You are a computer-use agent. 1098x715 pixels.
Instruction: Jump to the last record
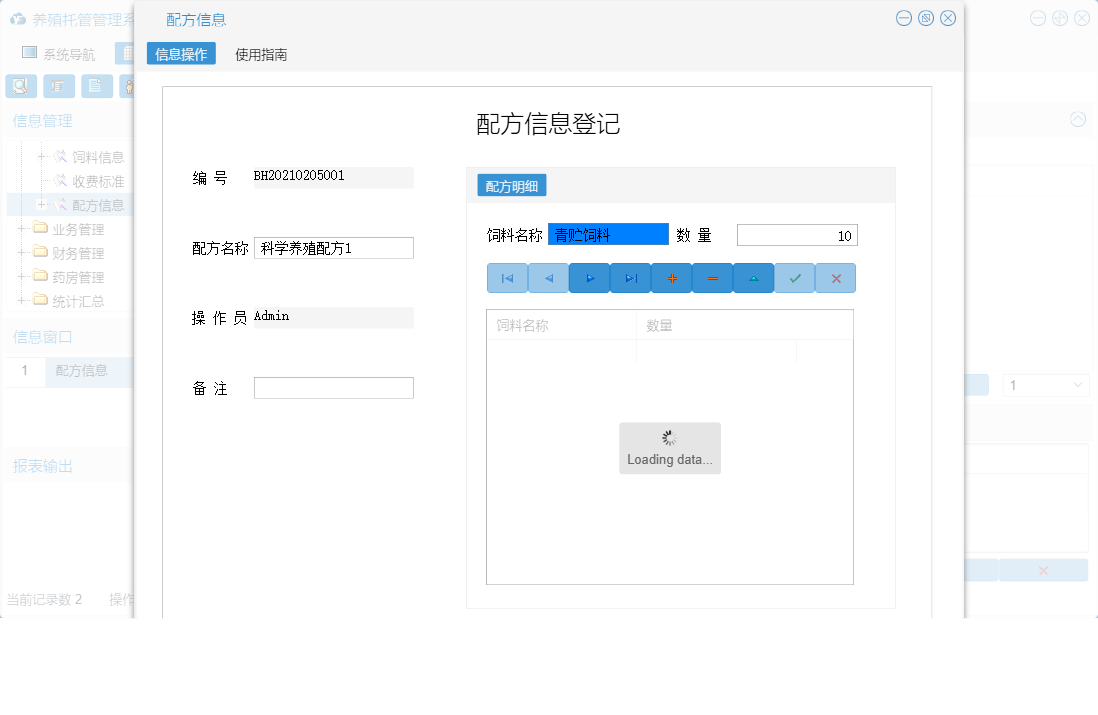pyautogui.click(x=630, y=277)
